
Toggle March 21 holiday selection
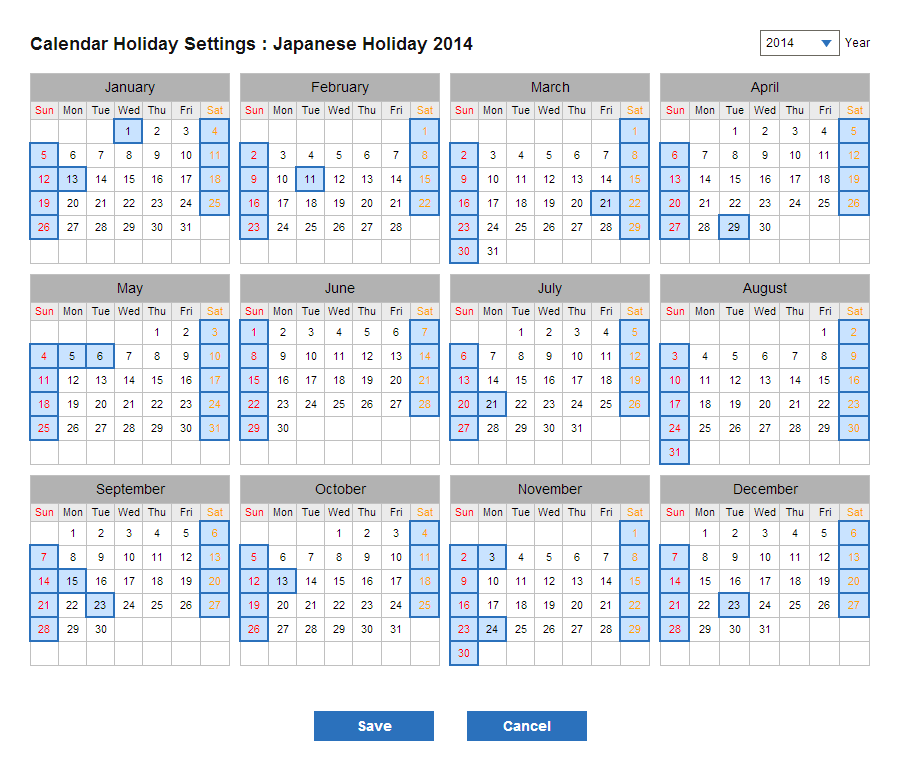pyautogui.click(x=606, y=203)
